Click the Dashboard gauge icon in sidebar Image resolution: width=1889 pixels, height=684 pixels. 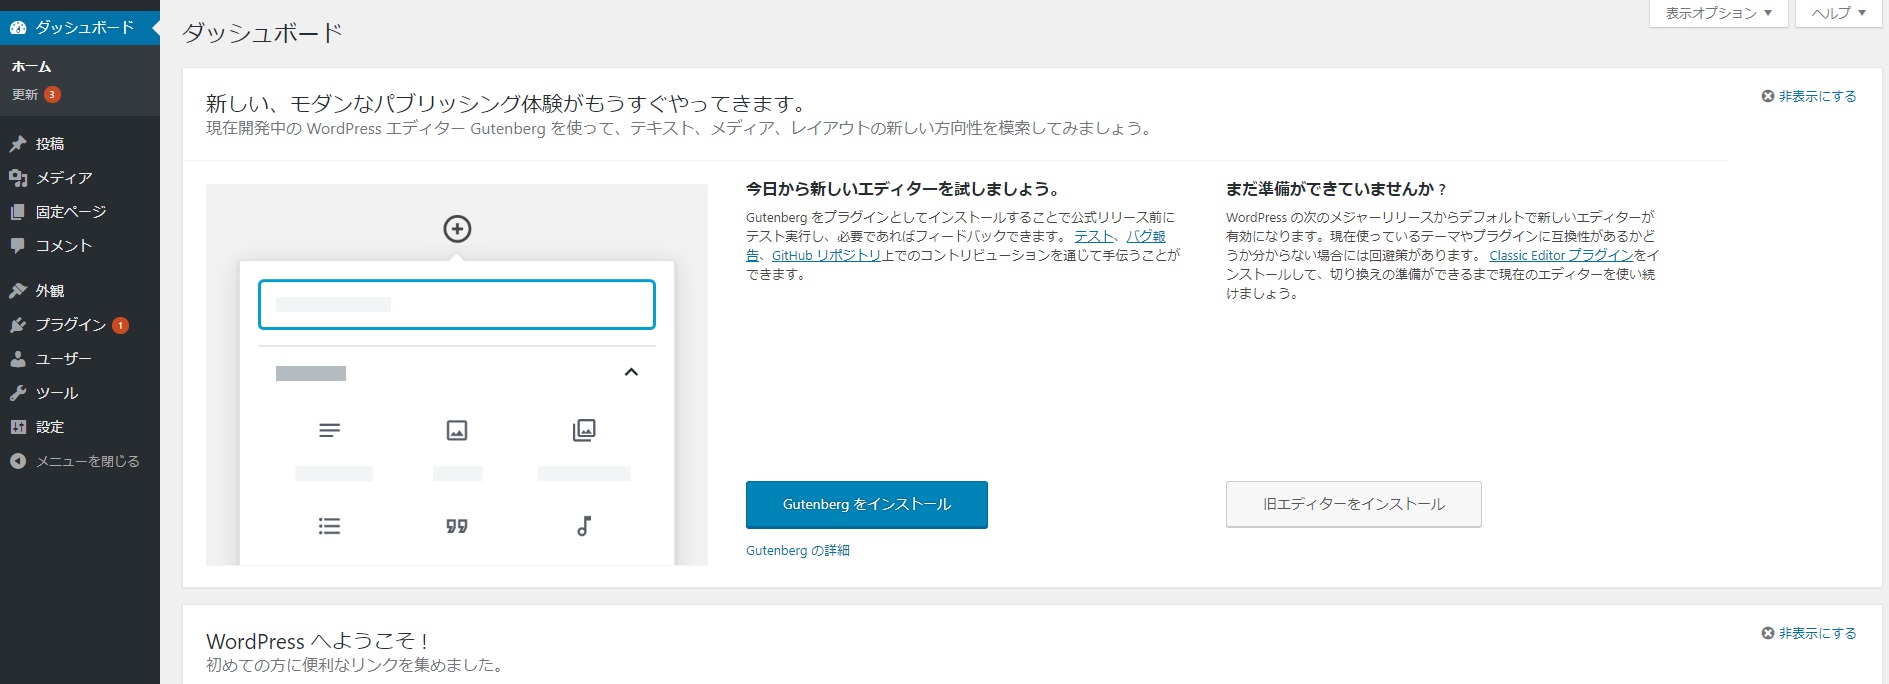click(x=18, y=28)
